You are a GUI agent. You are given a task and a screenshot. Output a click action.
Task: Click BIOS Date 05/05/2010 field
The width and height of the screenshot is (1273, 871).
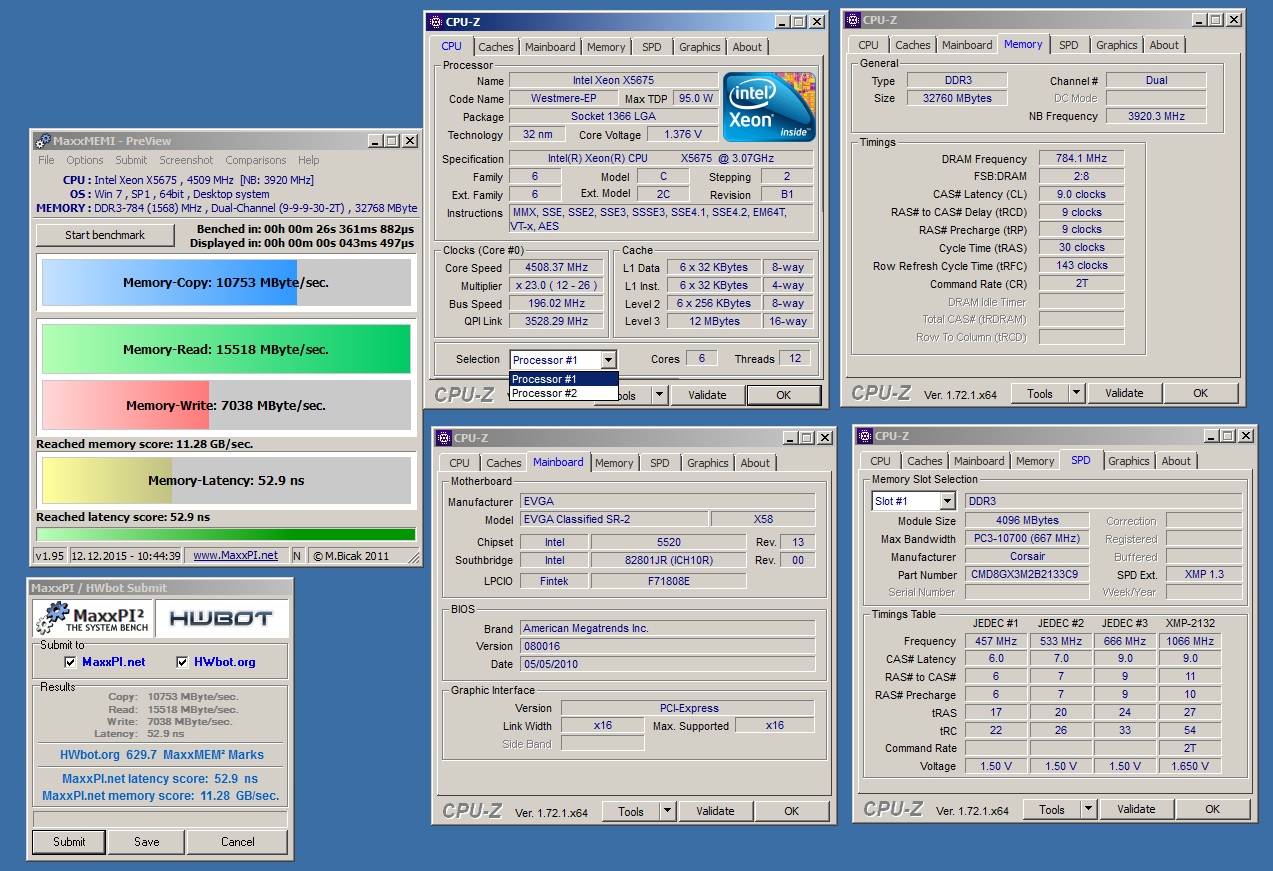point(667,664)
